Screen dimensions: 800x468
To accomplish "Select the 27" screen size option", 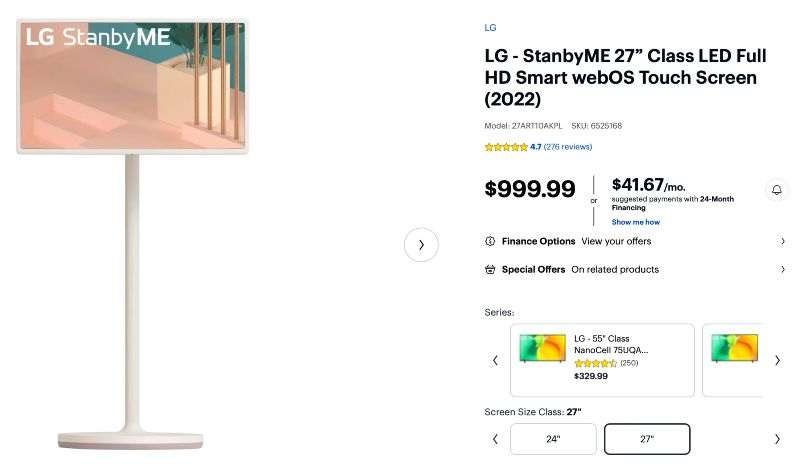I will [647, 439].
